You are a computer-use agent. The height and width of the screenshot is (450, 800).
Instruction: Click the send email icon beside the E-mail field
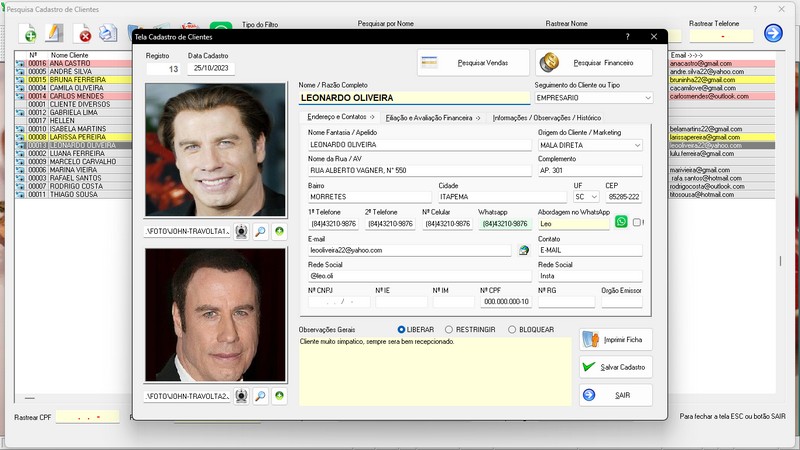click(x=523, y=250)
